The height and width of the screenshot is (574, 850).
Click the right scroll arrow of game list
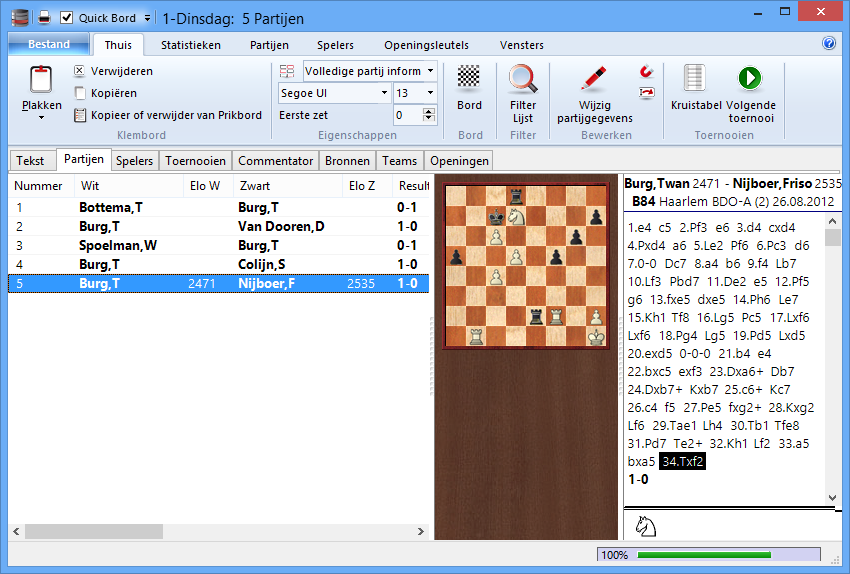click(421, 531)
